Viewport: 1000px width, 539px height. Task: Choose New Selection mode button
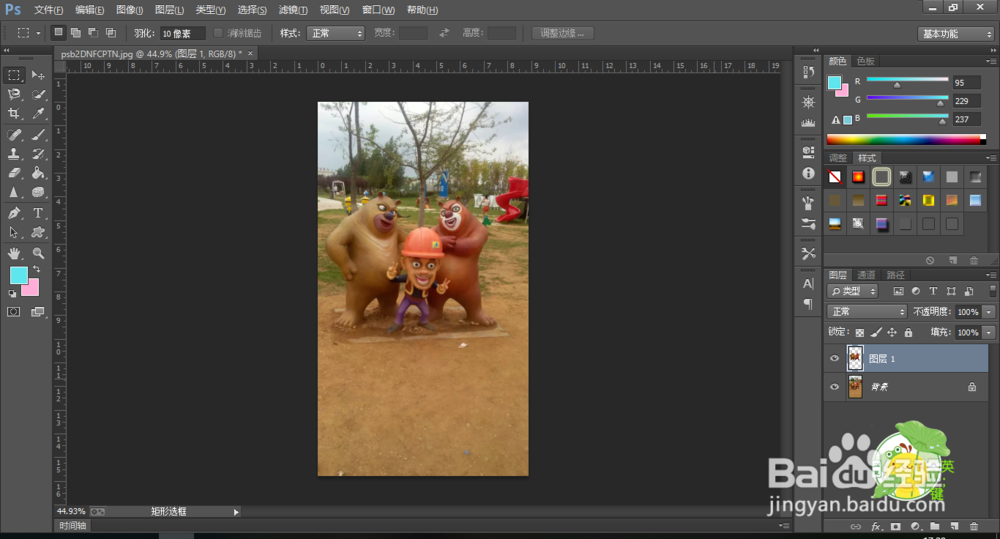[59, 33]
